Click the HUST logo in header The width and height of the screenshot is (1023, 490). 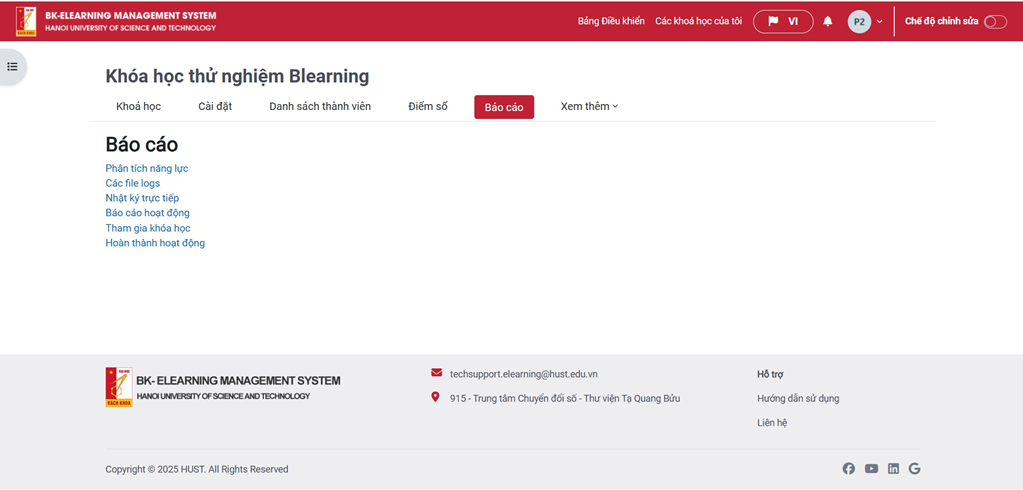[26, 21]
